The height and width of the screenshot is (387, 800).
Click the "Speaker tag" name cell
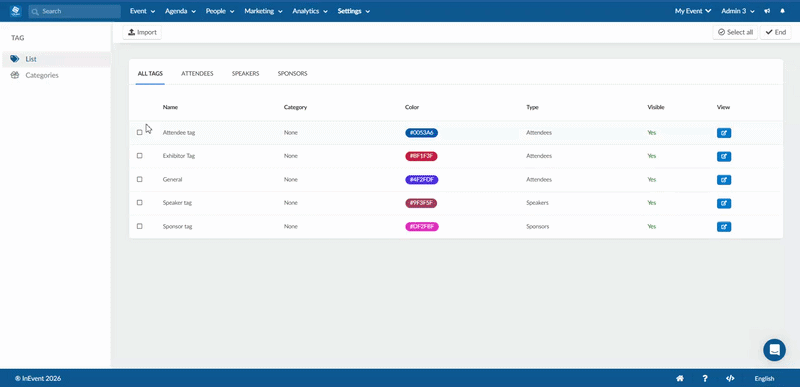click(x=177, y=203)
